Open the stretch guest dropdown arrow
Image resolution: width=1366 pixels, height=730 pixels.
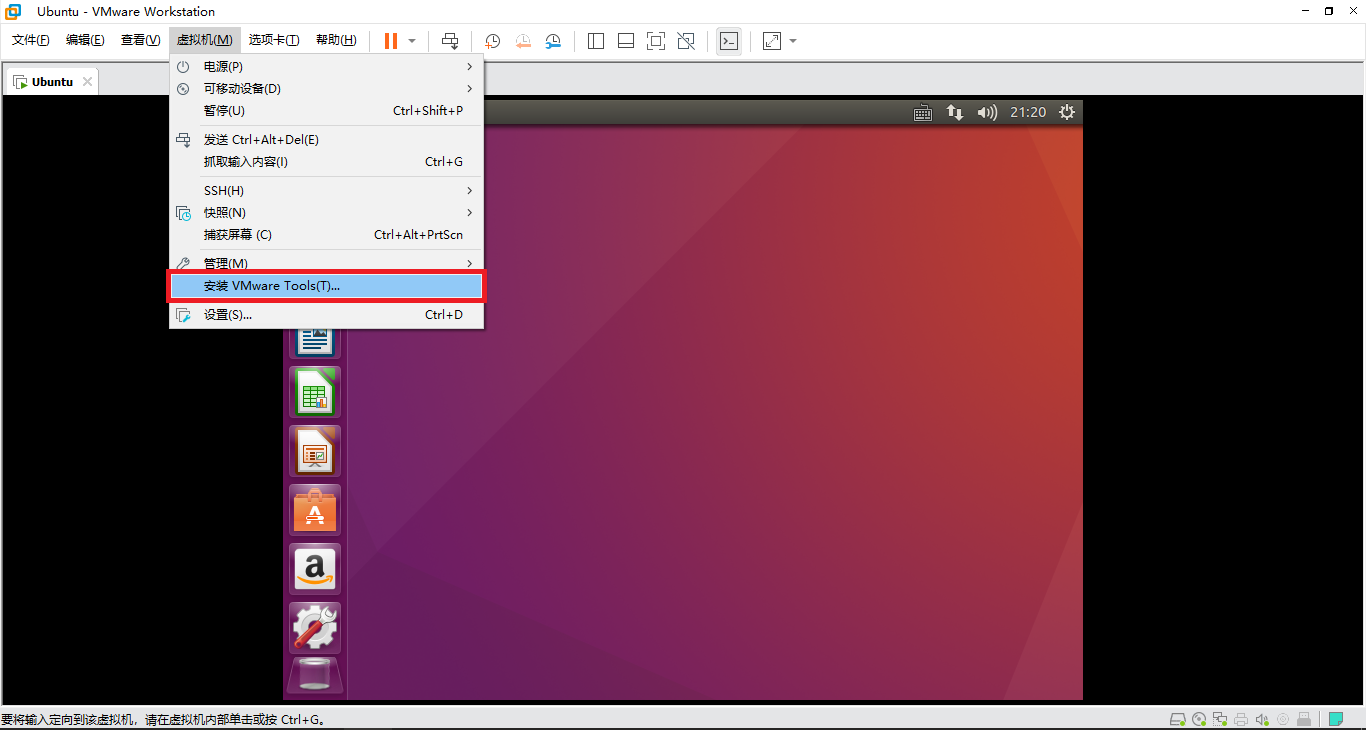793,41
